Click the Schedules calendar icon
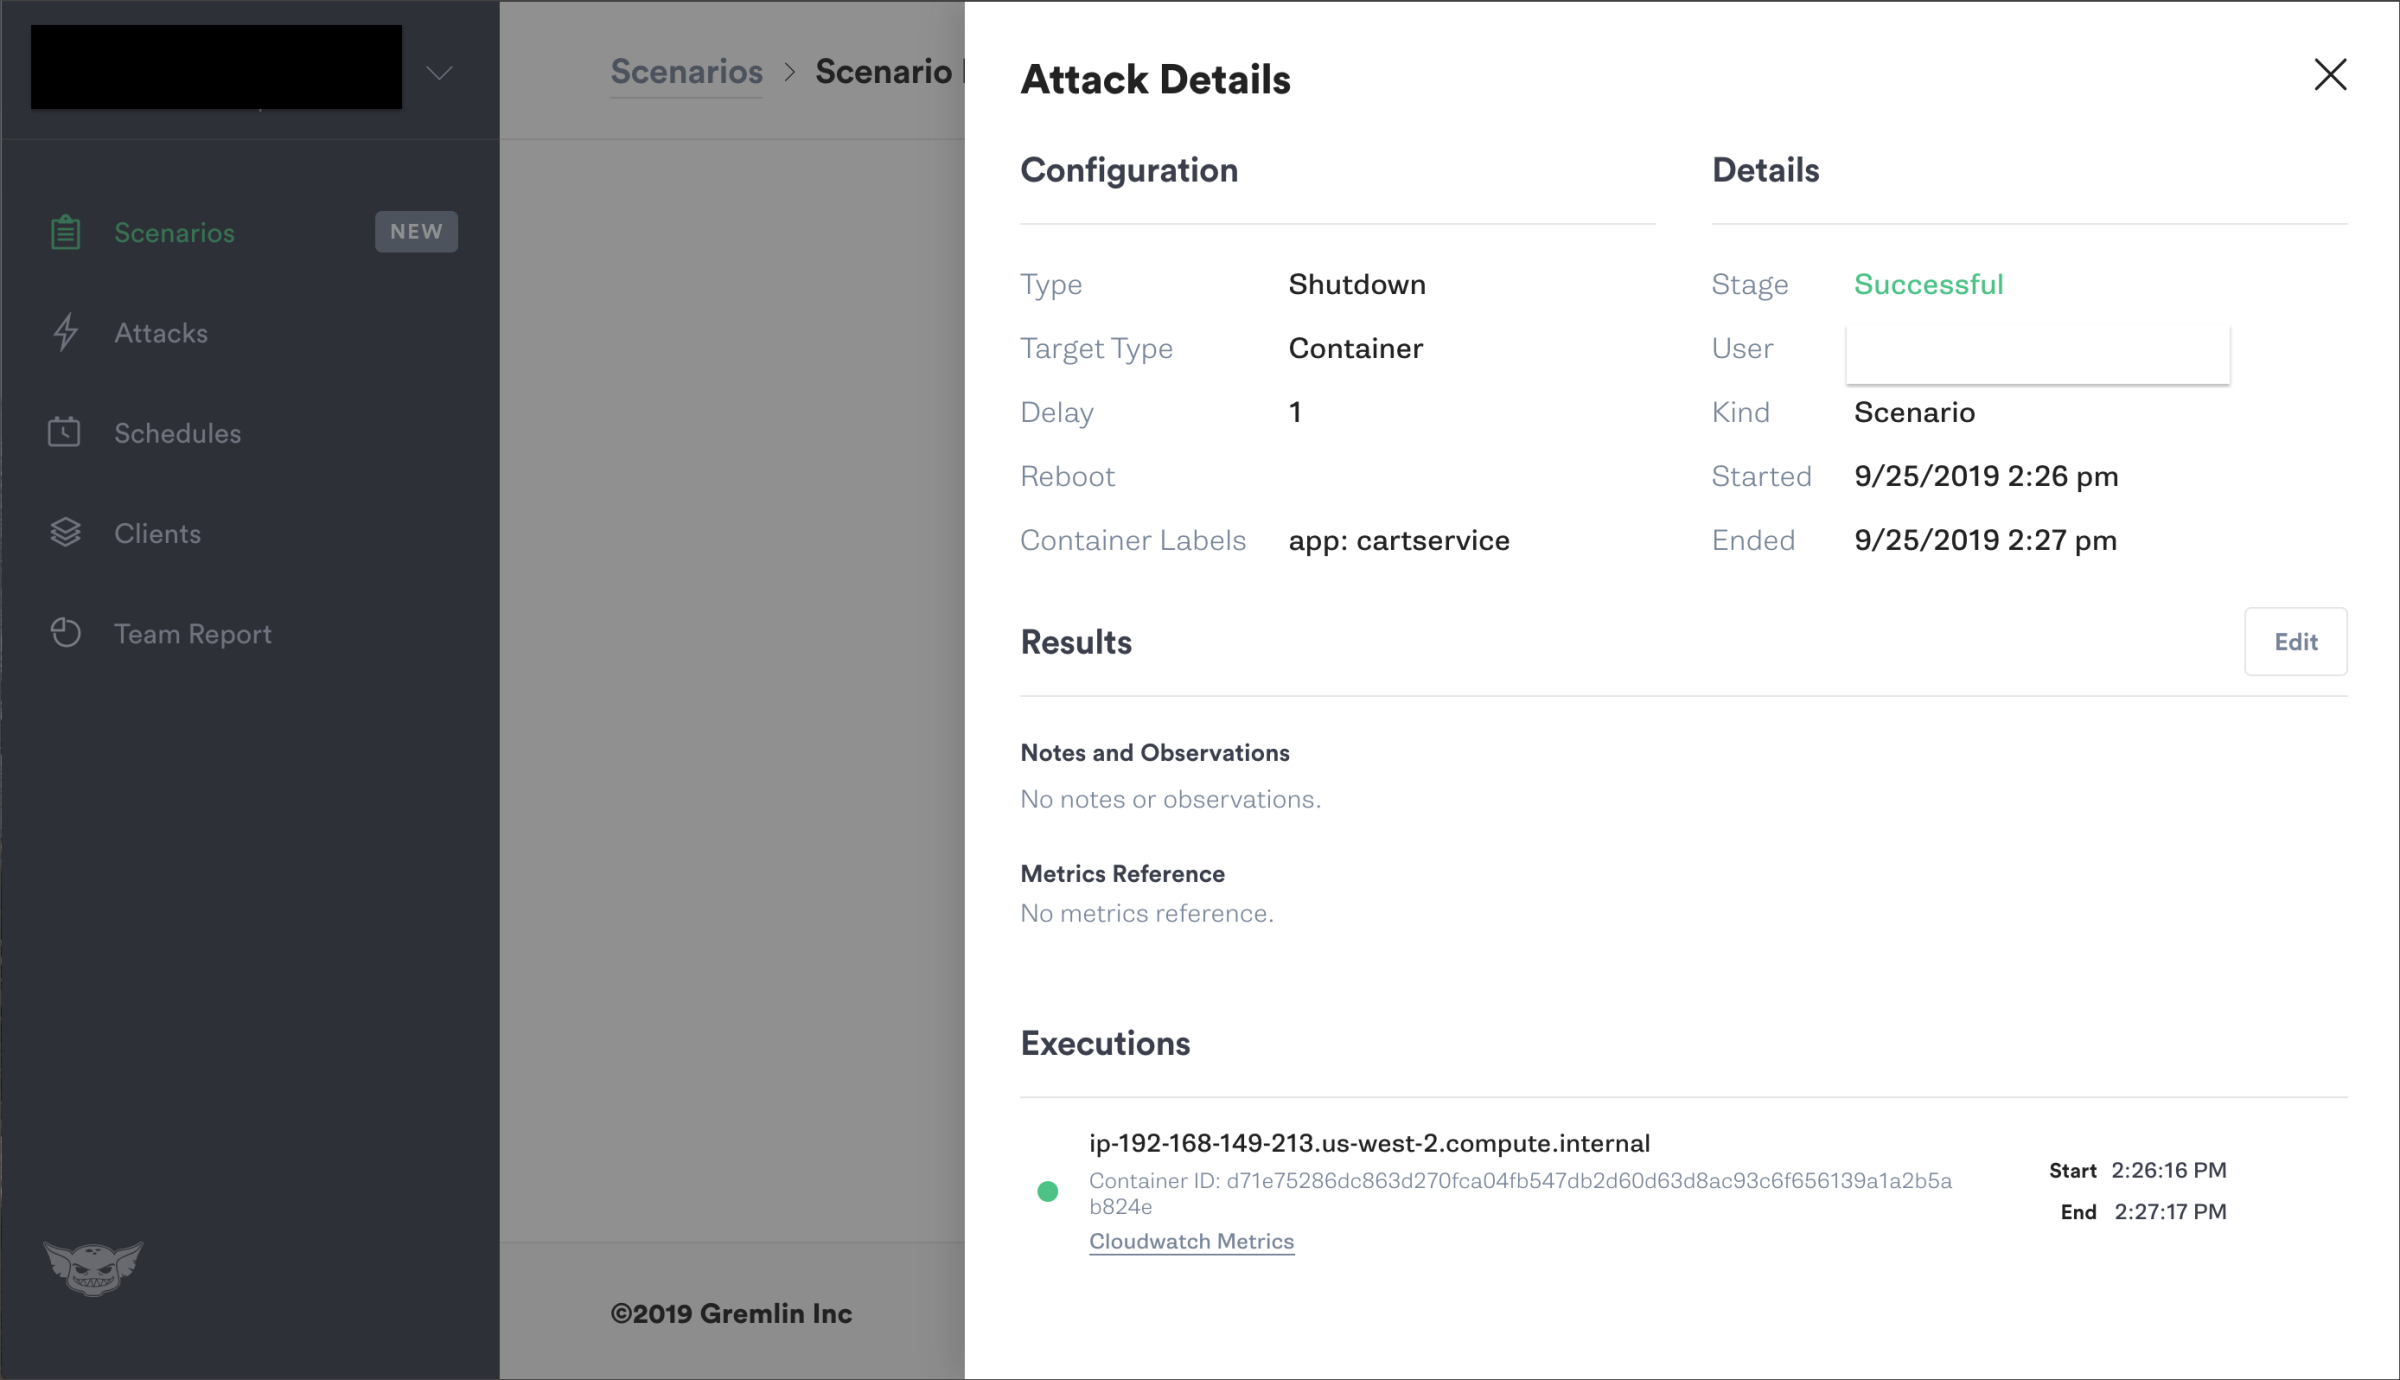 coord(64,432)
